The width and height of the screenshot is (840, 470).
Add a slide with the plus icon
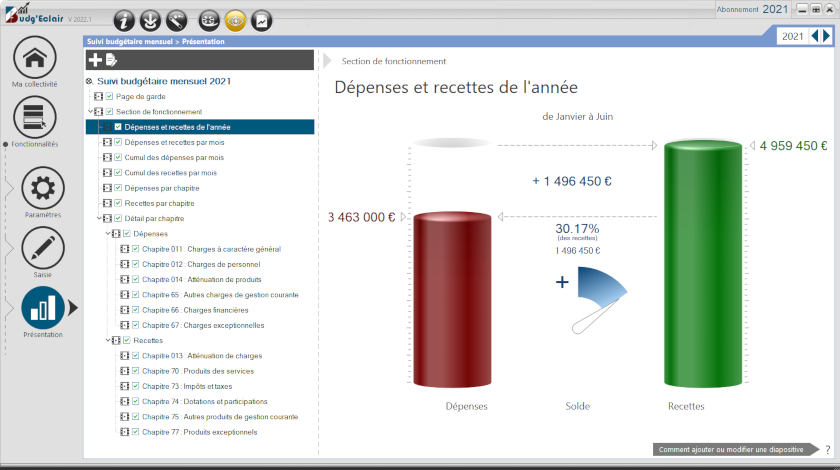95,60
